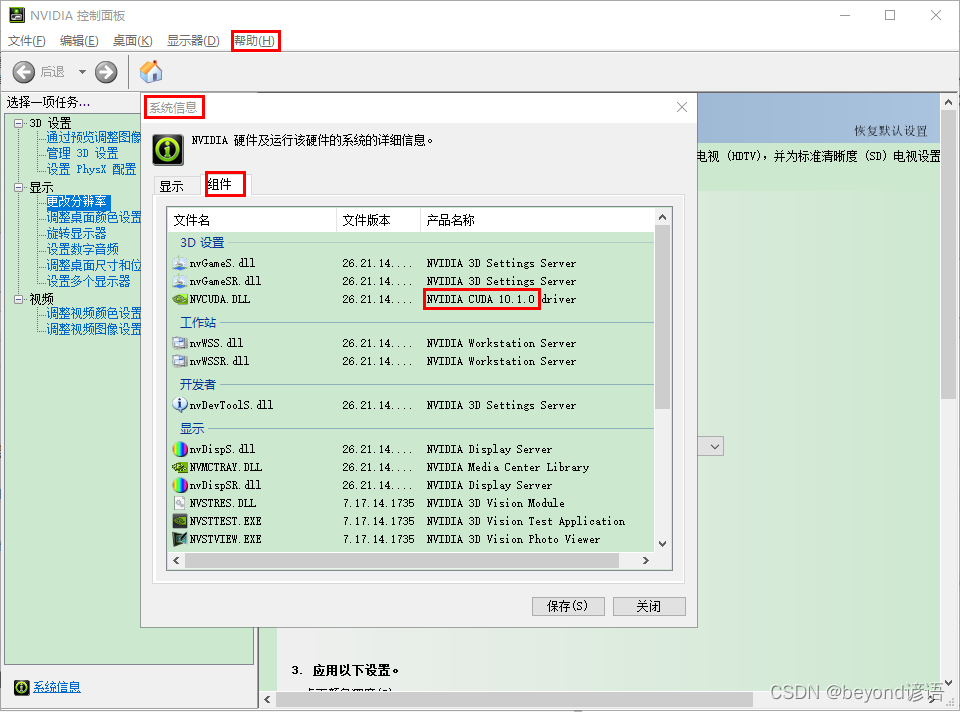Click the nvGameS.dll file icon

coord(179,263)
